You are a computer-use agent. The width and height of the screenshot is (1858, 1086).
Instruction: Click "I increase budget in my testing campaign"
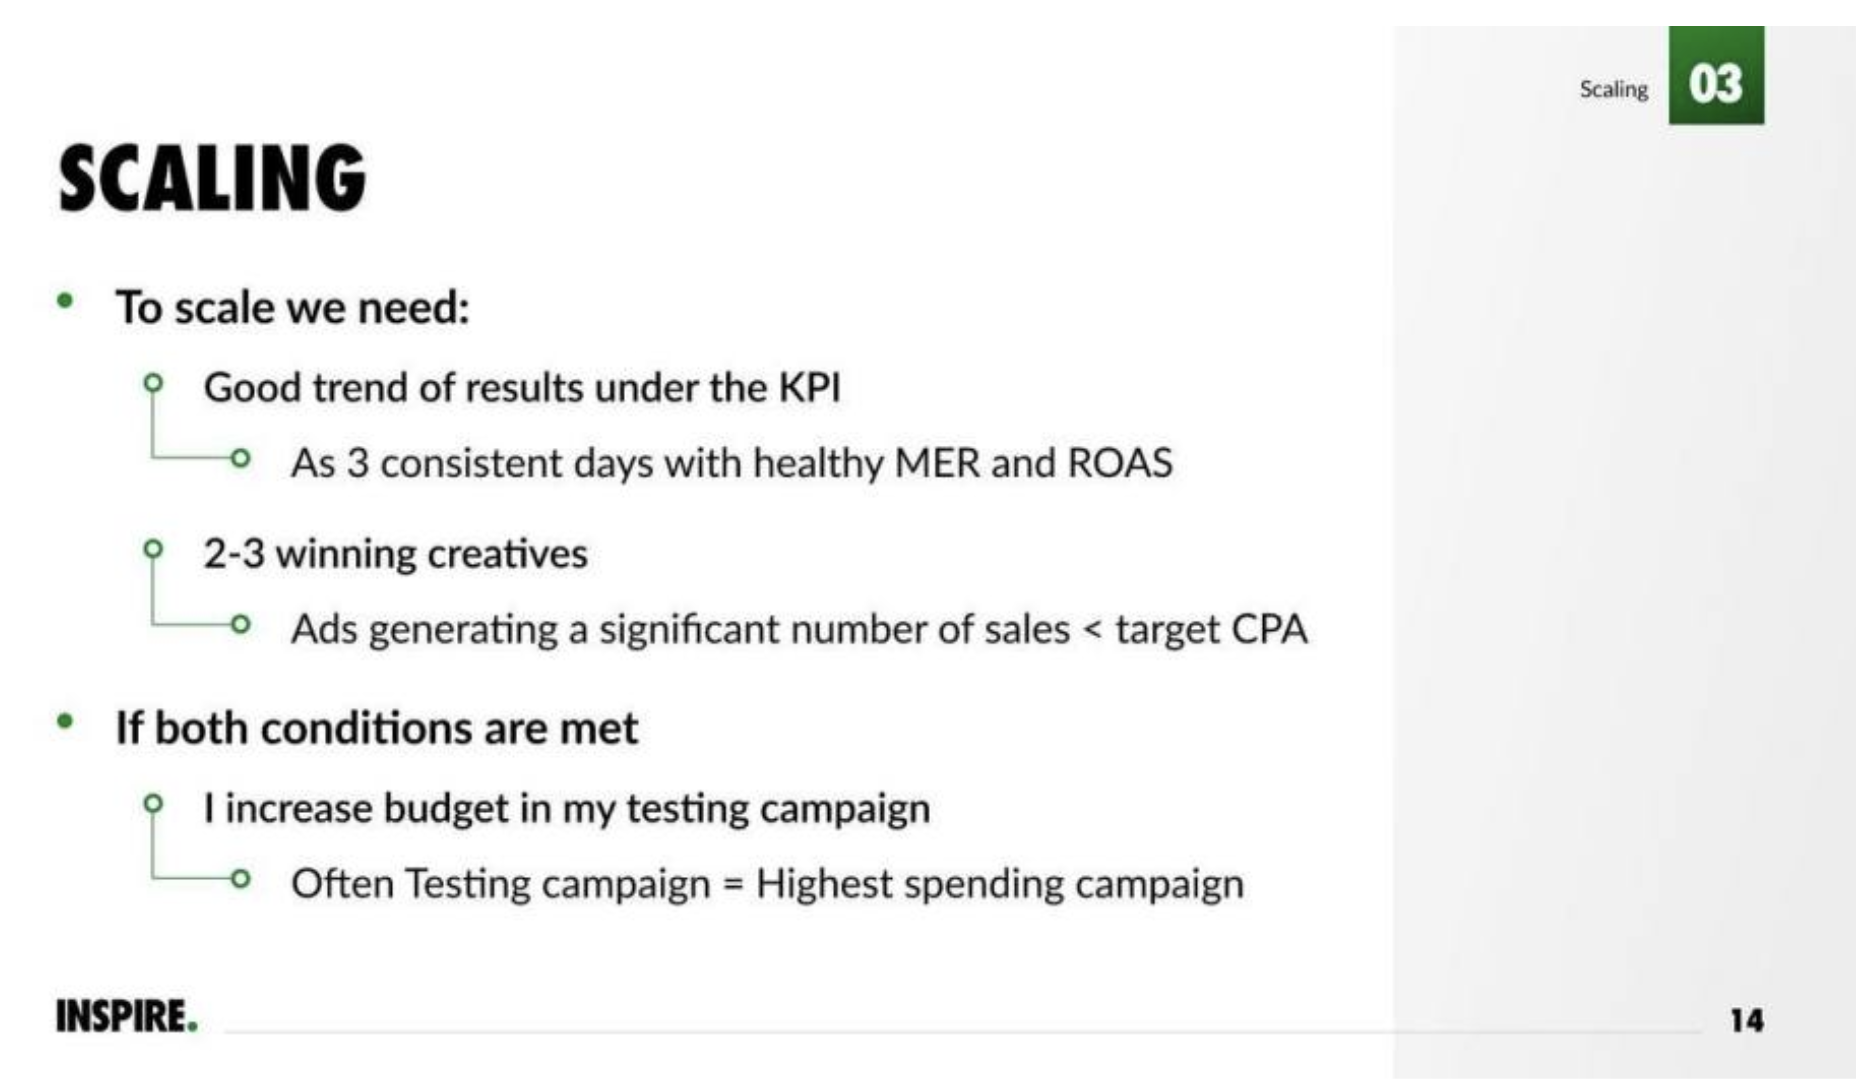pyautogui.click(x=566, y=809)
